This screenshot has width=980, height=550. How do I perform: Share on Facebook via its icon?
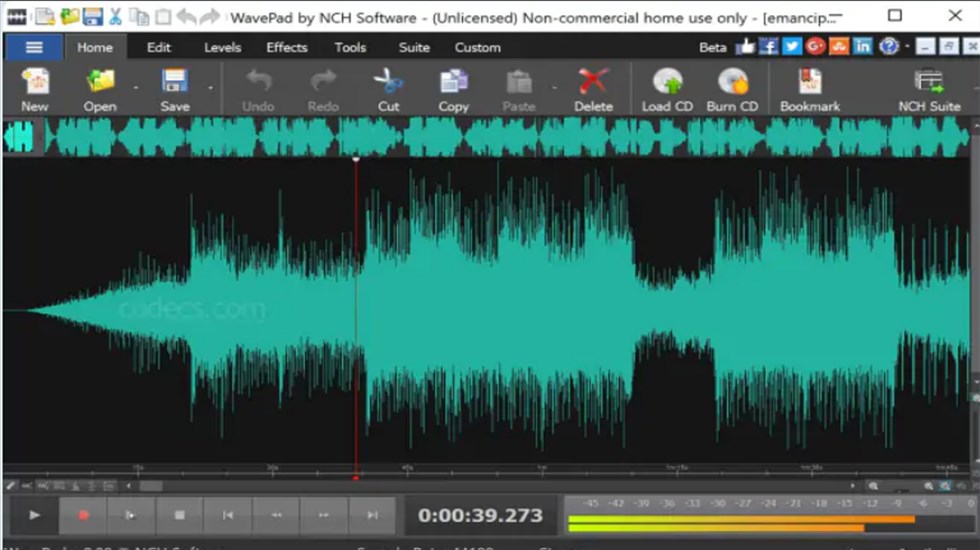[768, 46]
